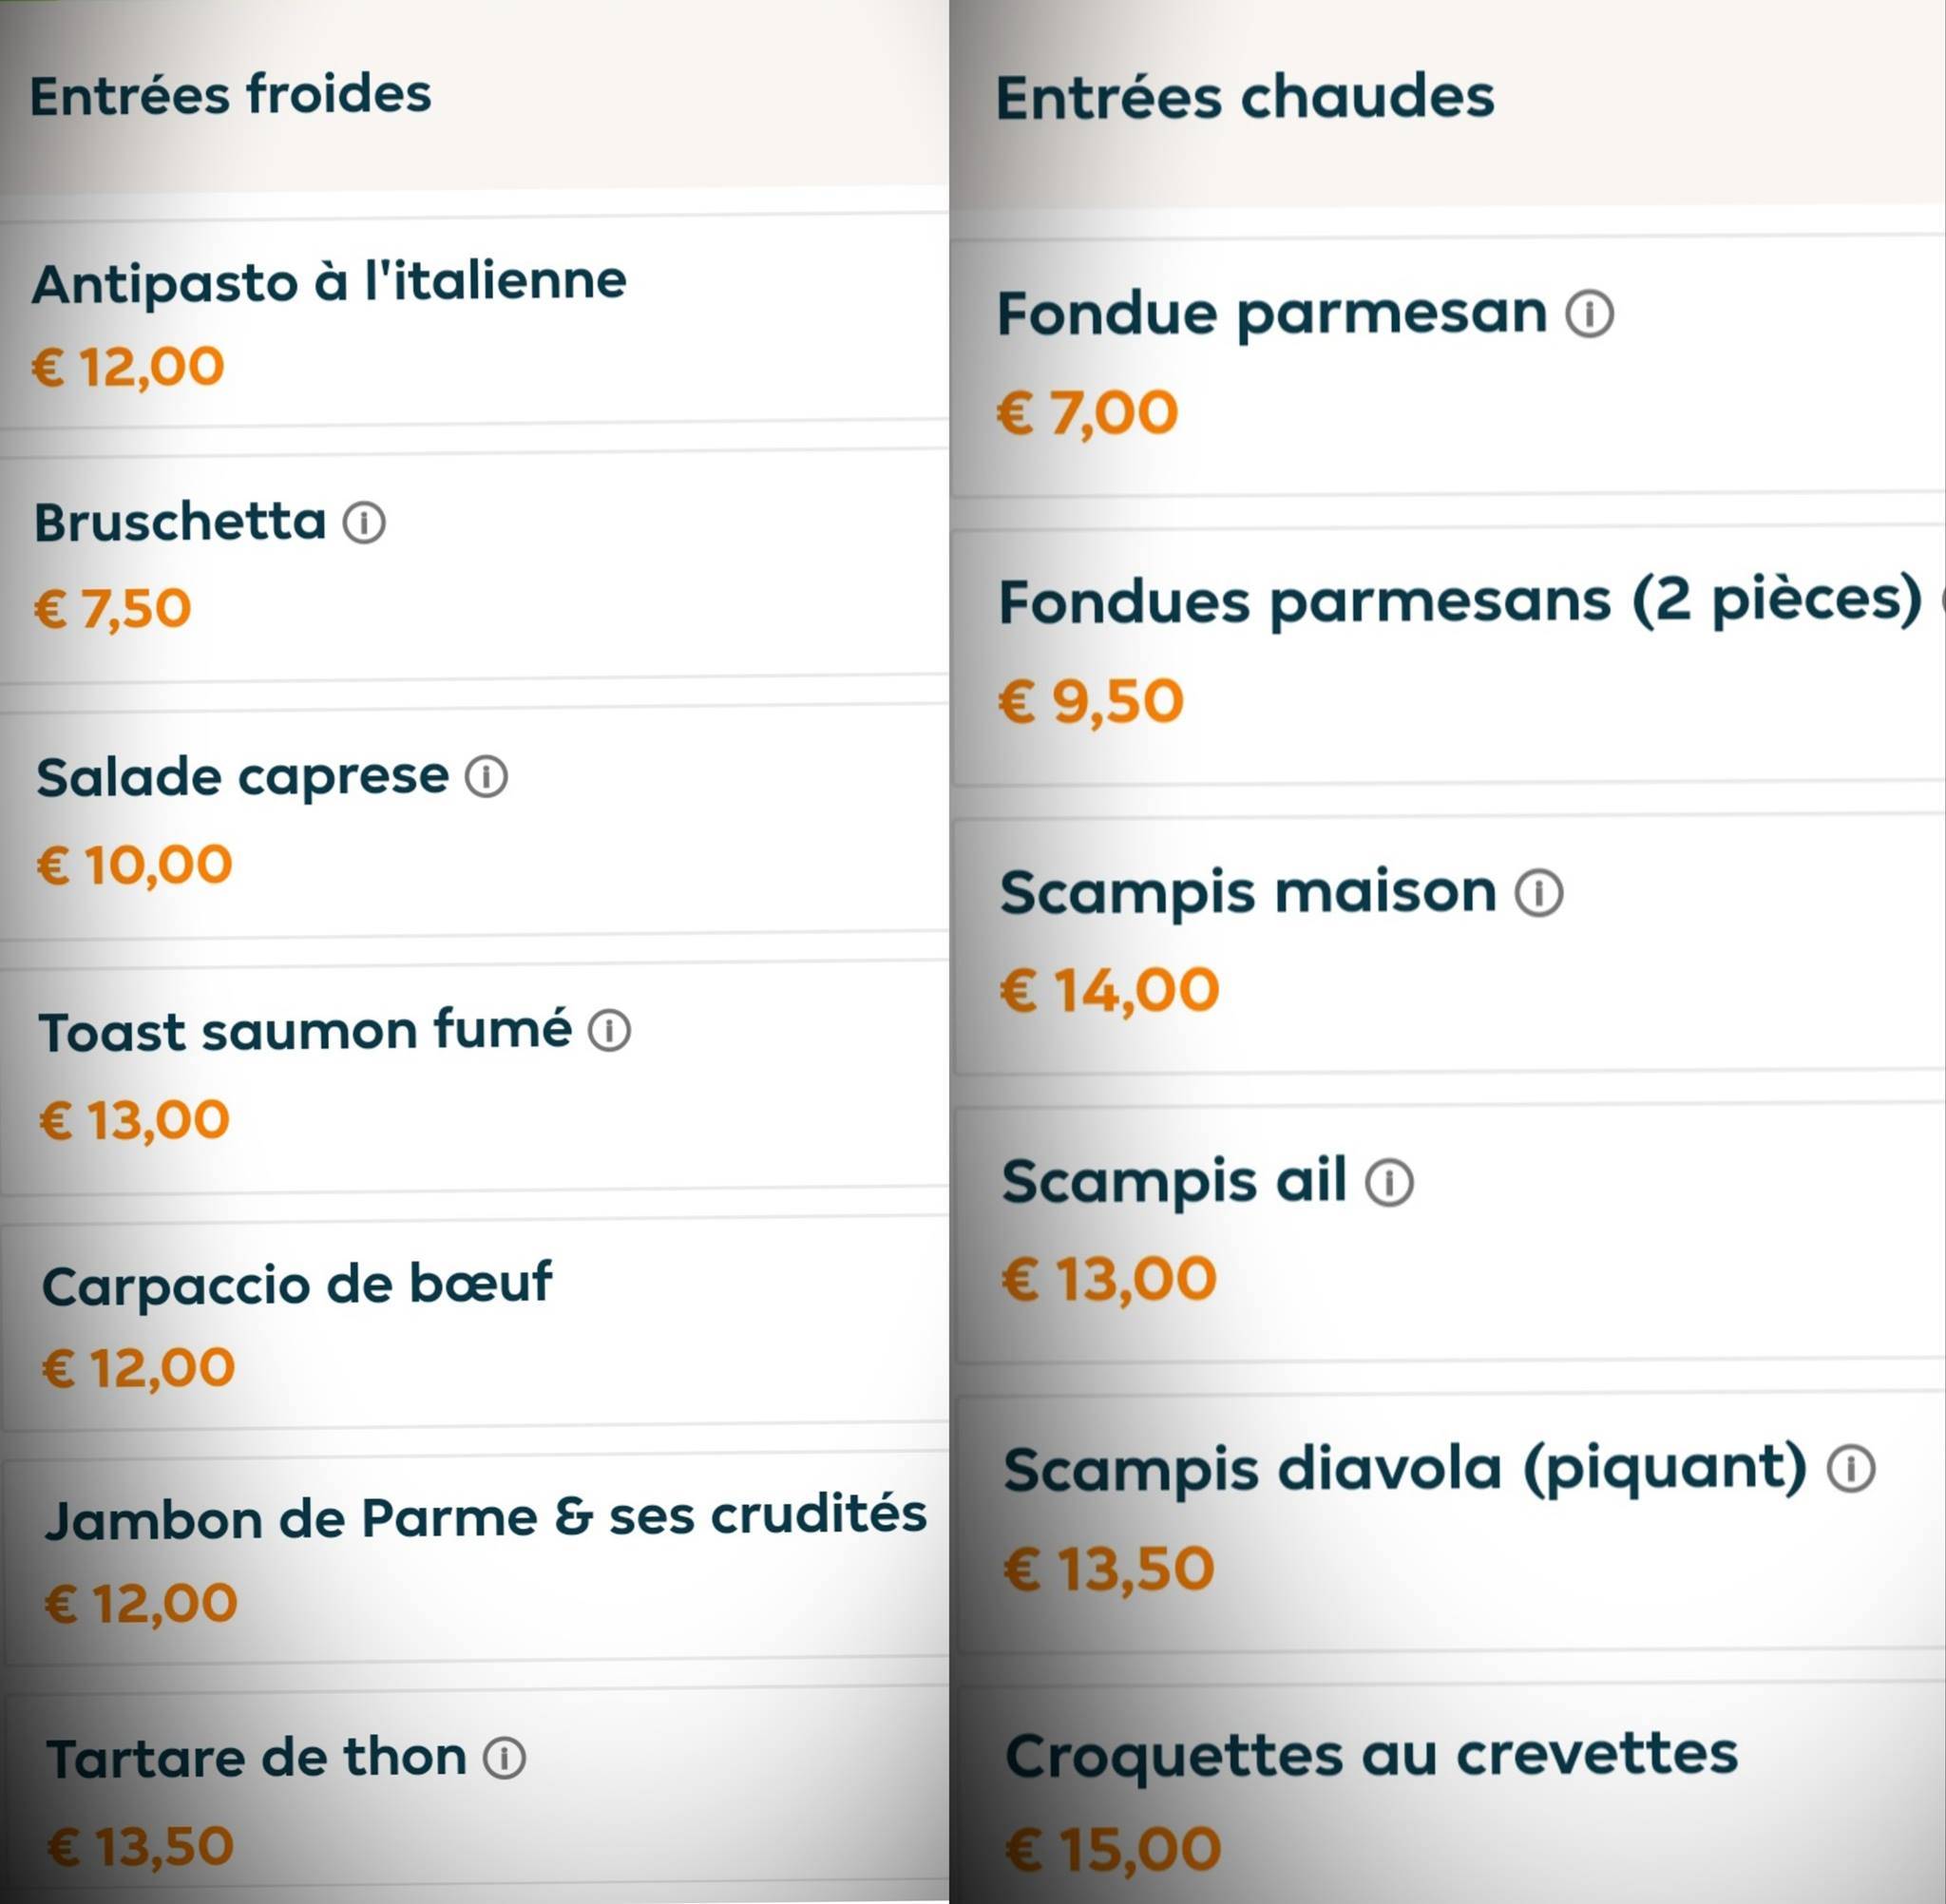The width and height of the screenshot is (1946, 1904).
Task: Open the Entrées chaudes section header
Action: coord(1246,97)
